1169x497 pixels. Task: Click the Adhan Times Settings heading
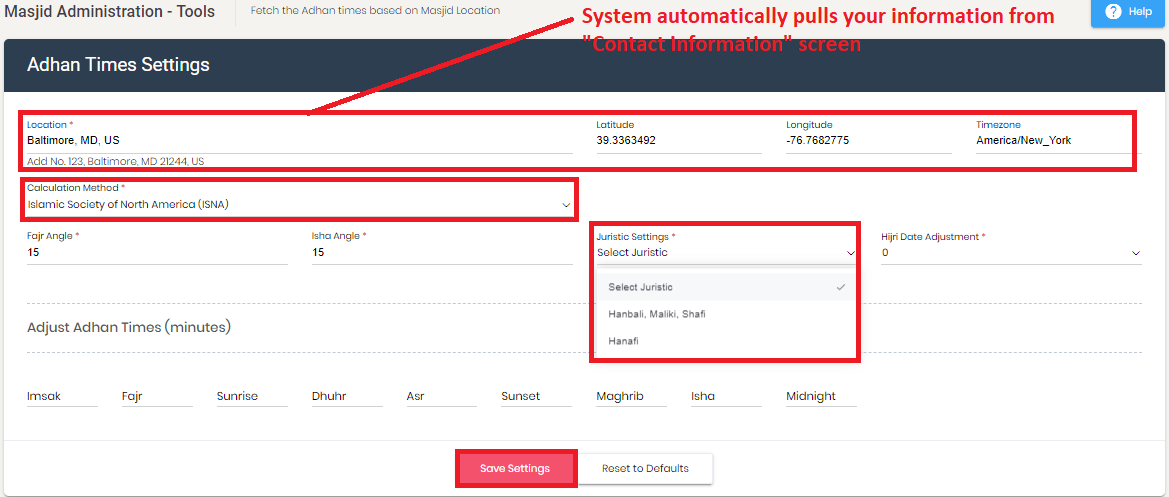coord(119,65)
